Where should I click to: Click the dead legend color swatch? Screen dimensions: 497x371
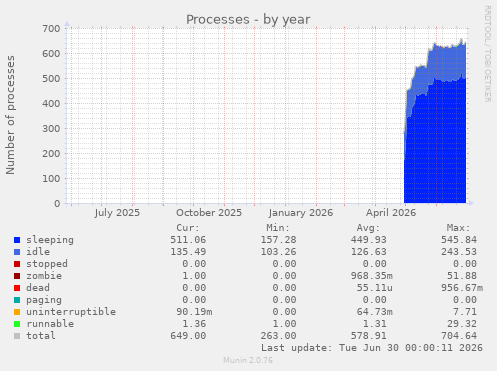click(17, 288)
